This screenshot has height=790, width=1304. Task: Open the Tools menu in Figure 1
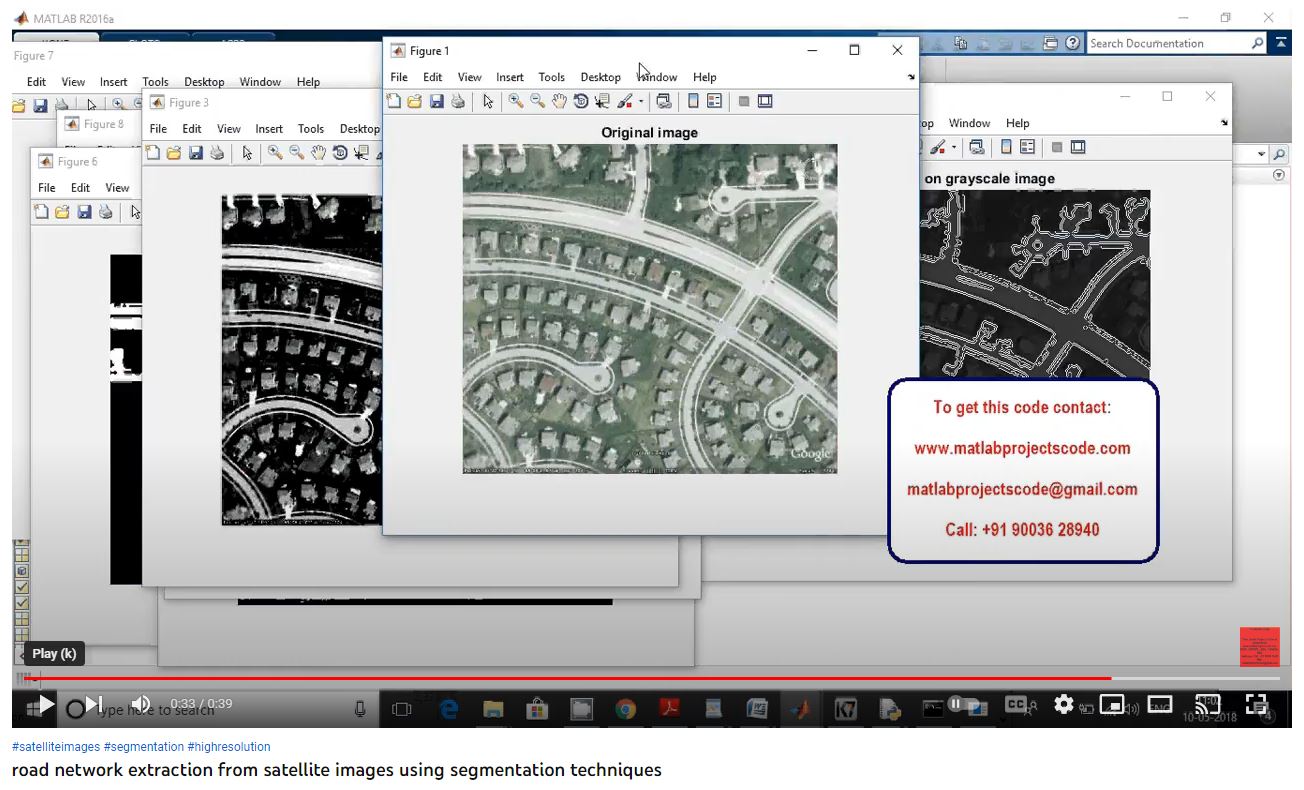coord(551,77)
